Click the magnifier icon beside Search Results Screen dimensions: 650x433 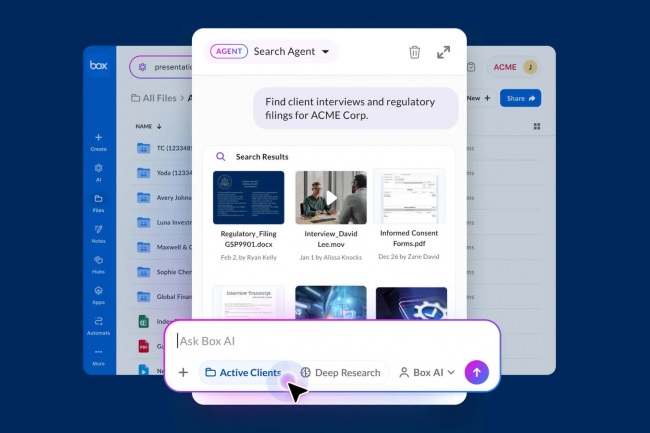(221, 157)
